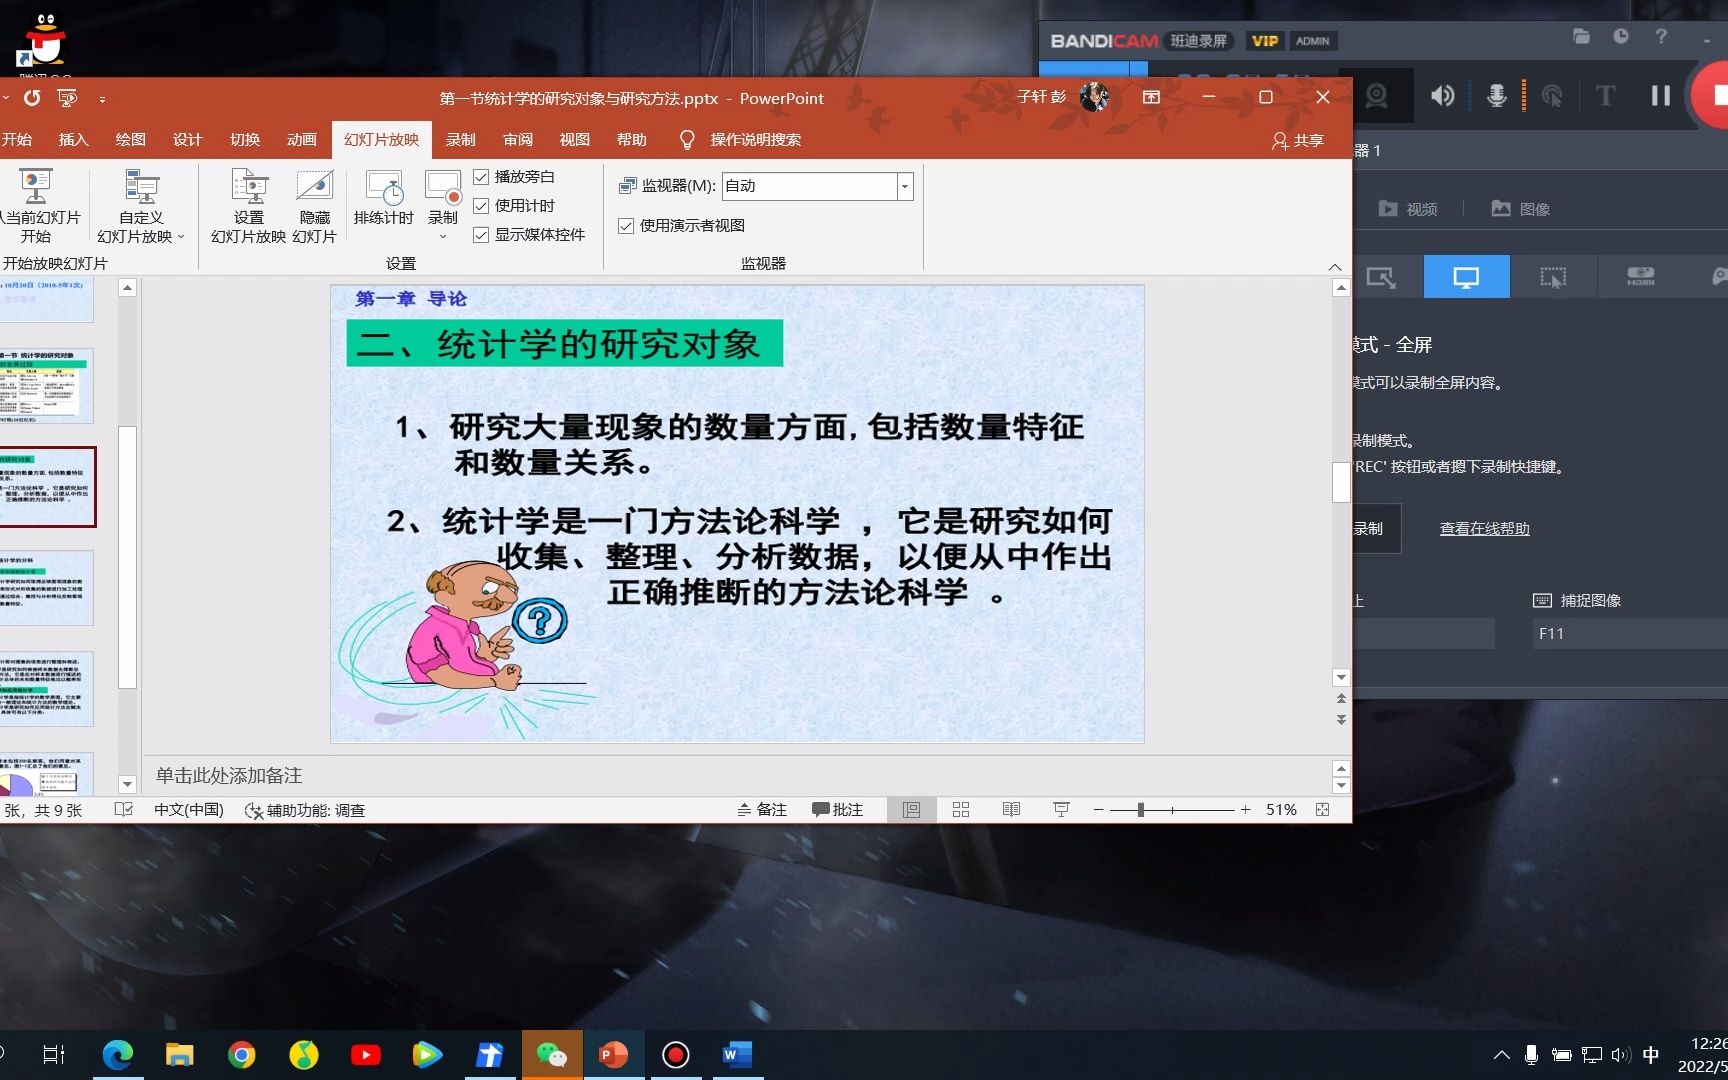Open WeChat from the taskbar

(552, 1054)
